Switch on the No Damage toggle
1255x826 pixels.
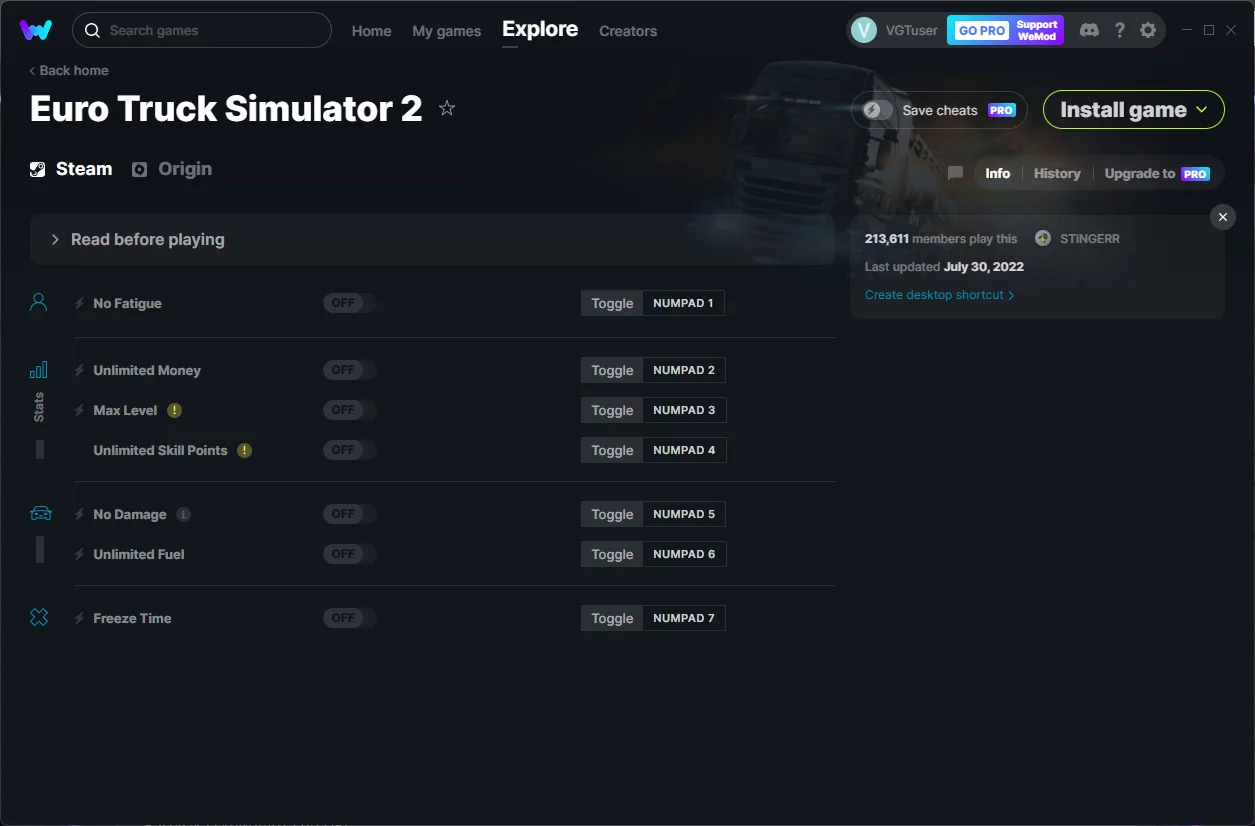click(350, 514)
